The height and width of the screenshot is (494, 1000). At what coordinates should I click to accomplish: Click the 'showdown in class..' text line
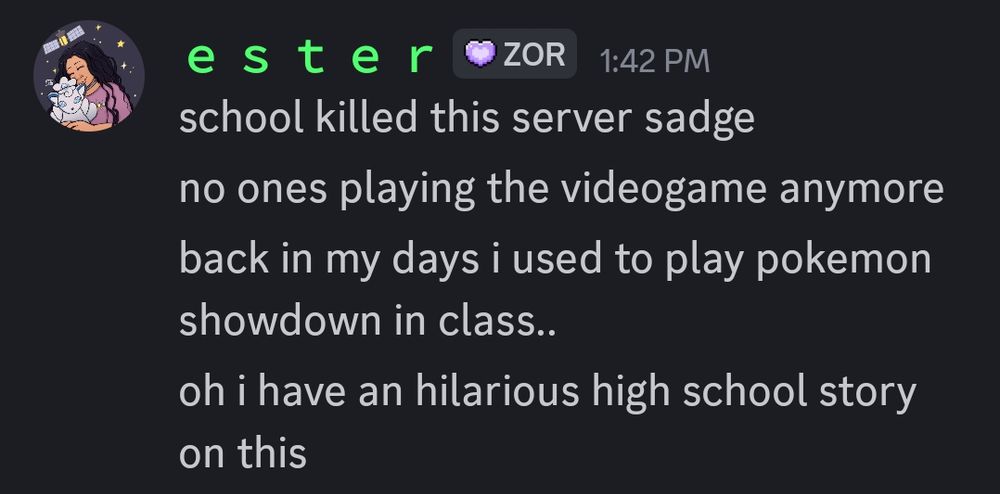click(368, 321)
